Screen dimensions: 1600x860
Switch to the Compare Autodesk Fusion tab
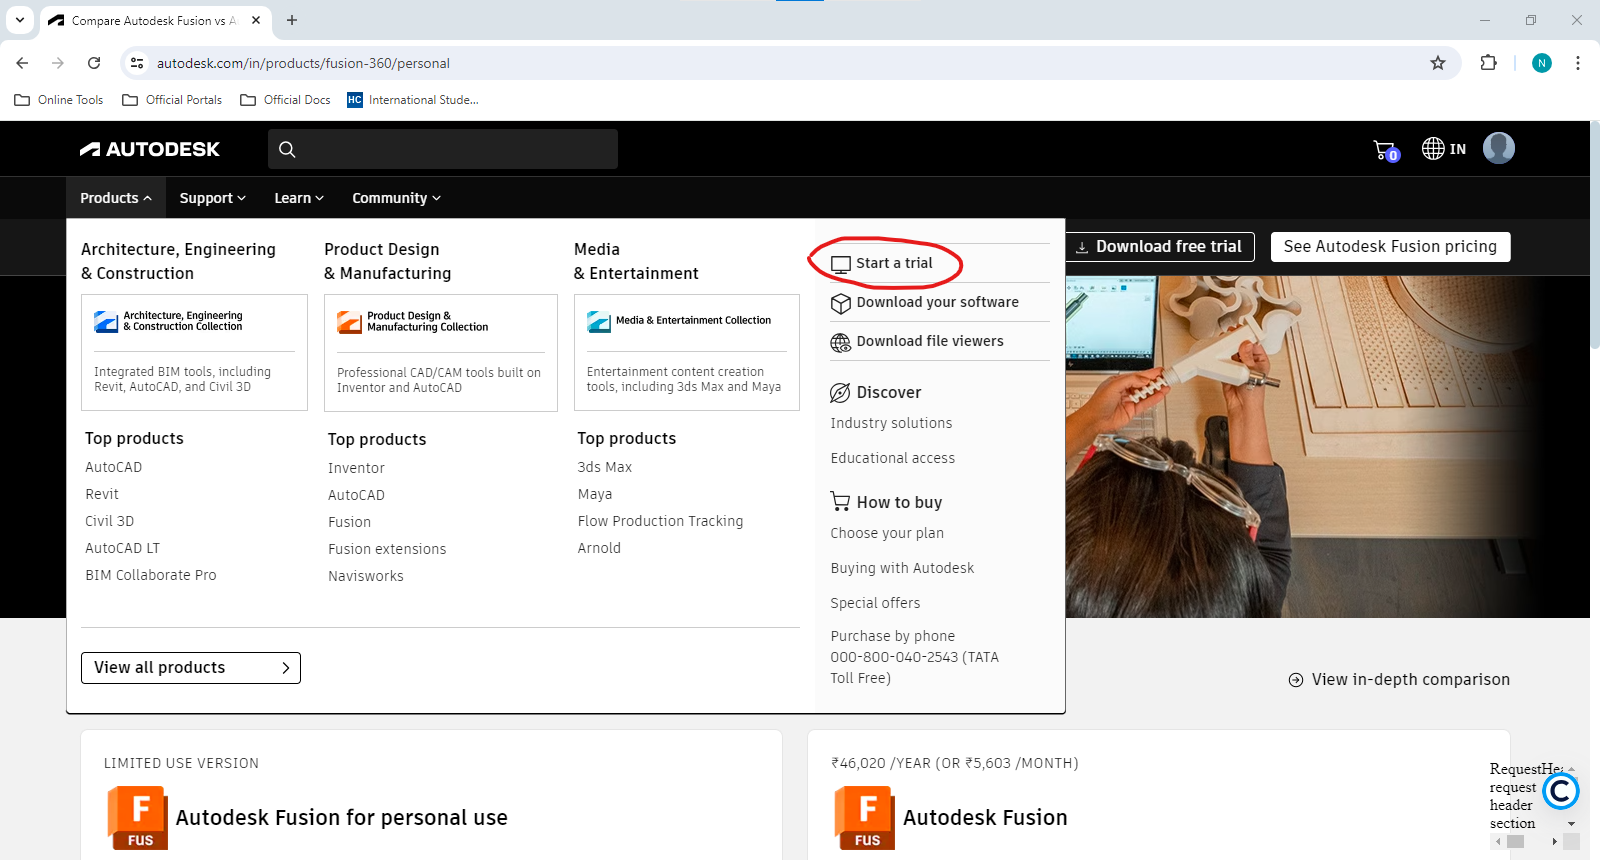[155, 20]
